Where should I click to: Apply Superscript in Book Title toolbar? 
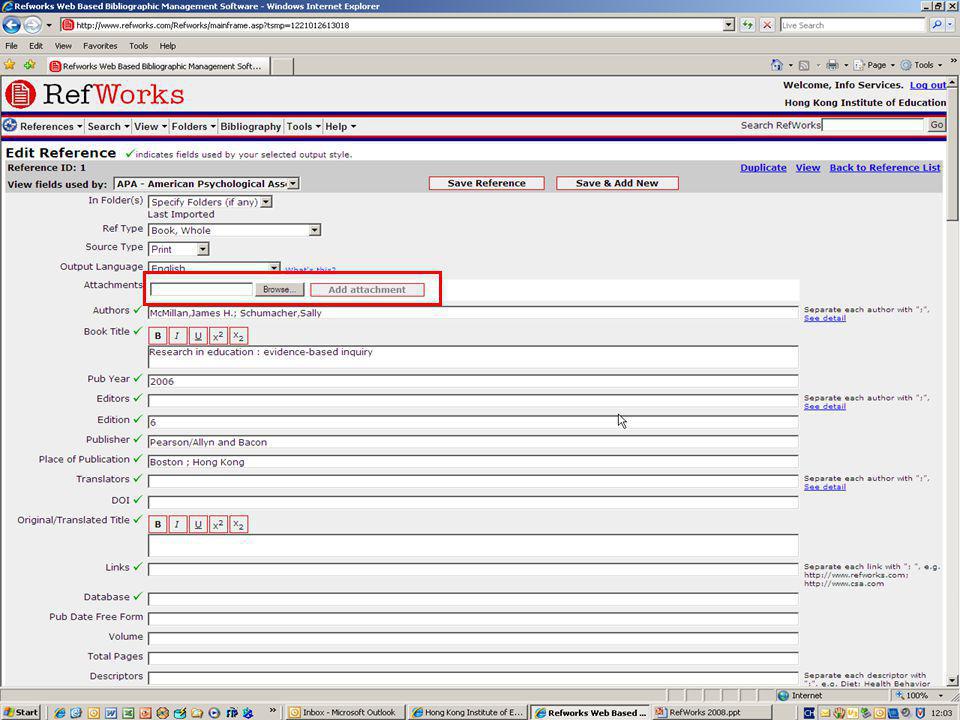[x=218, y=336]
